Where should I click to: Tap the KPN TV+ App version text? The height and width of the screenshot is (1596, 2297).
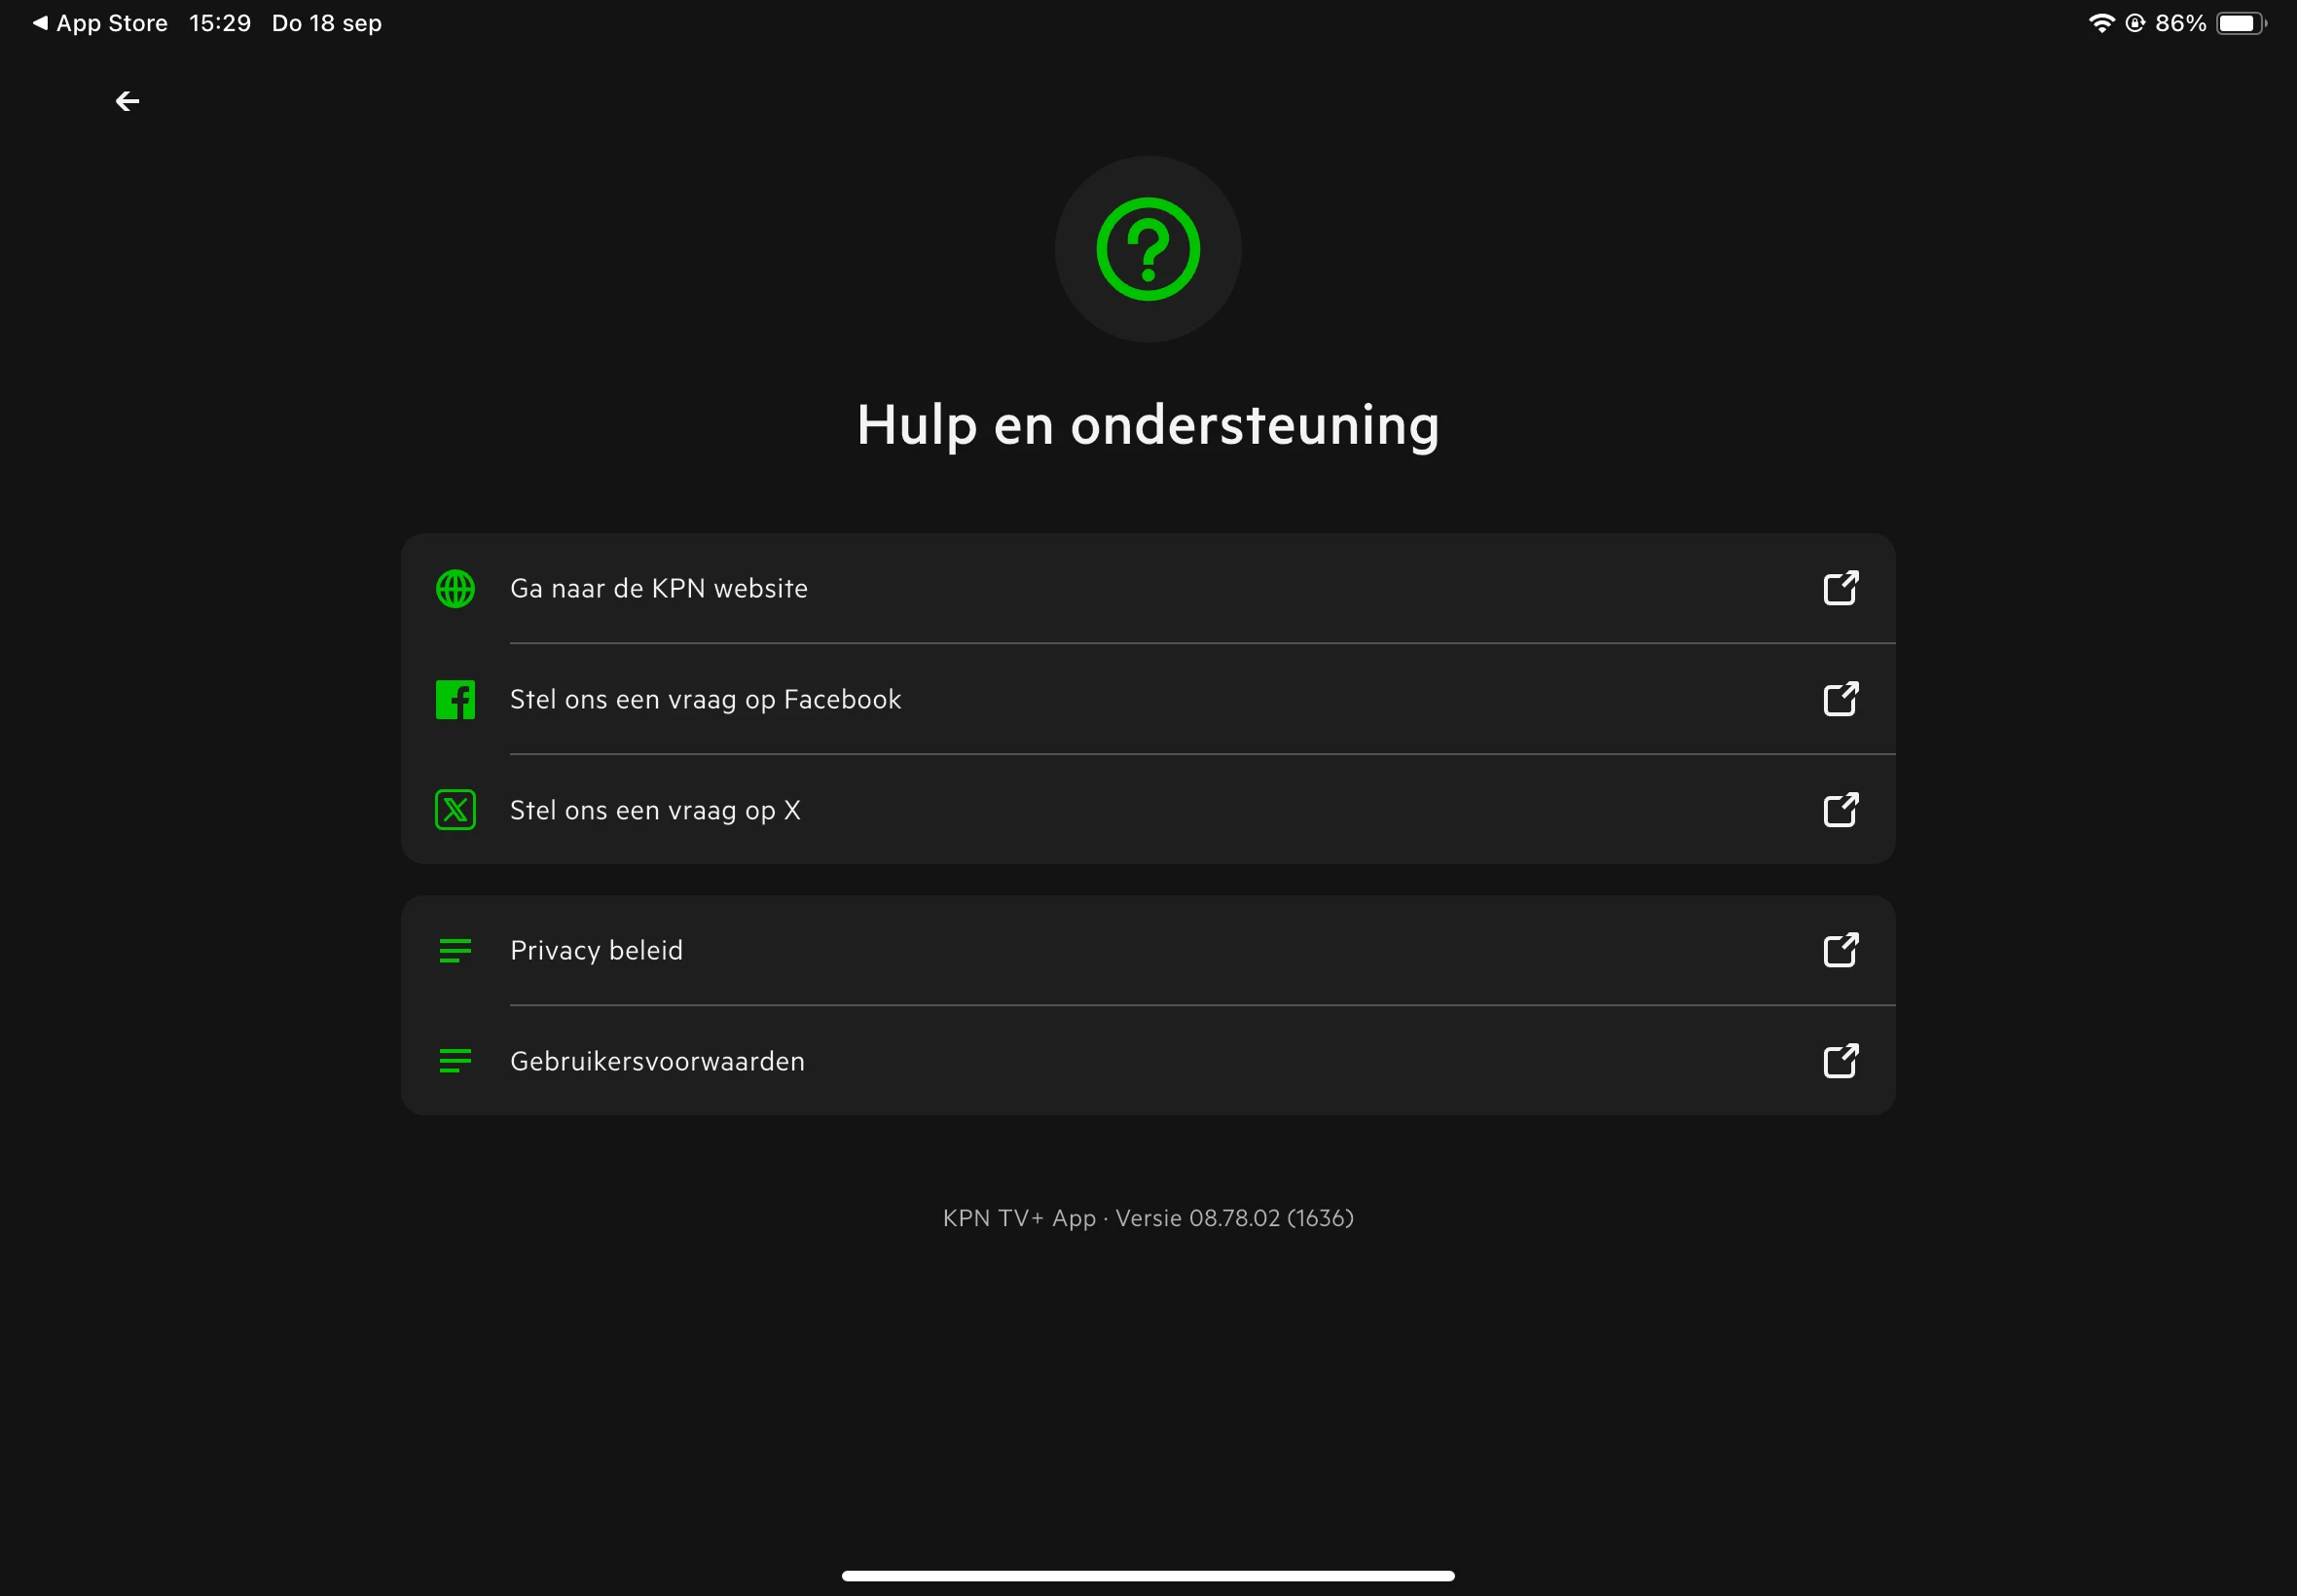click(1147, 1218)
